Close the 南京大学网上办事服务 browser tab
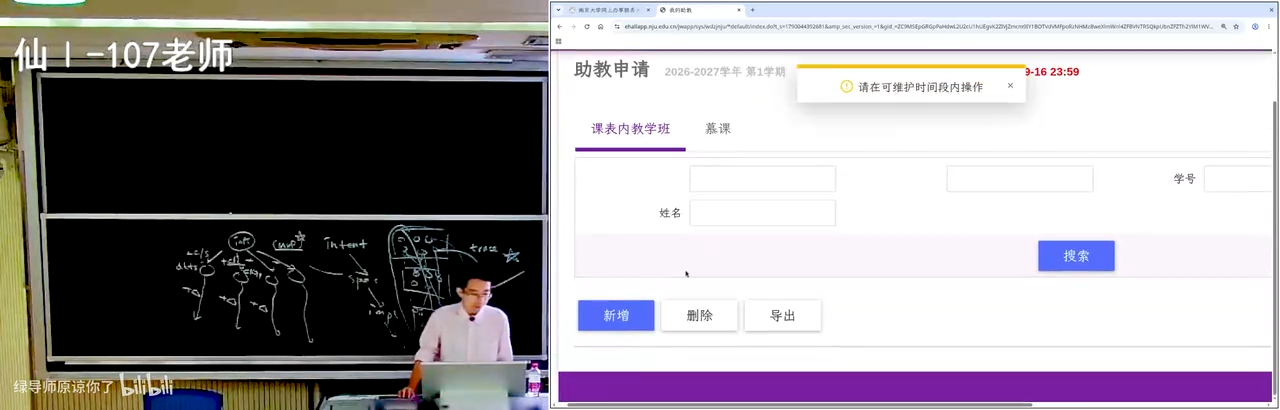 click(648, 10)
